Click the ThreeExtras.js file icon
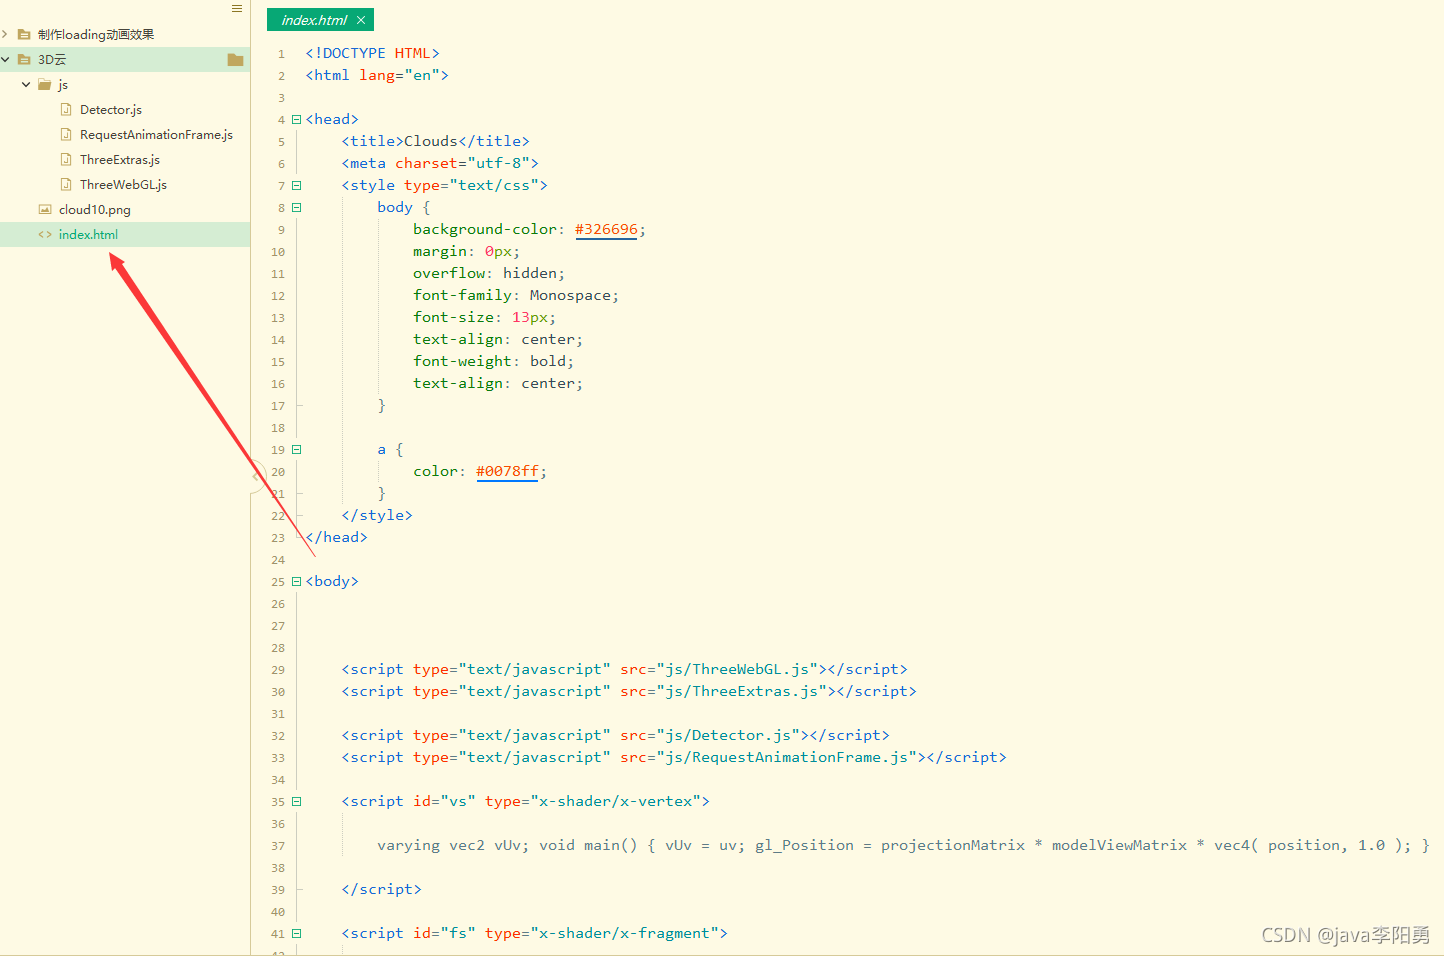 coord(66,159)
